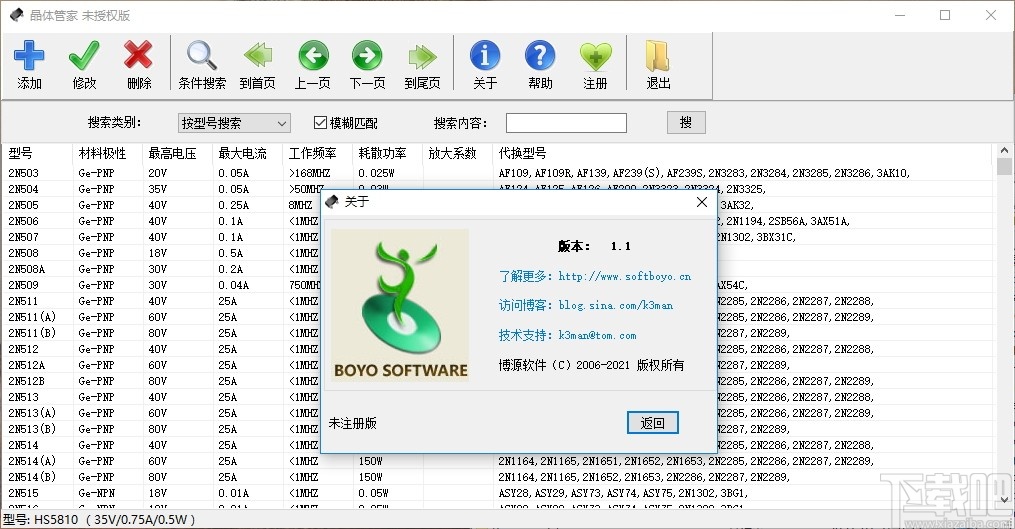Click the 0.05W power cell of 2N515
This screenshot has width=1015, height=529.
(x=373, y=493)
